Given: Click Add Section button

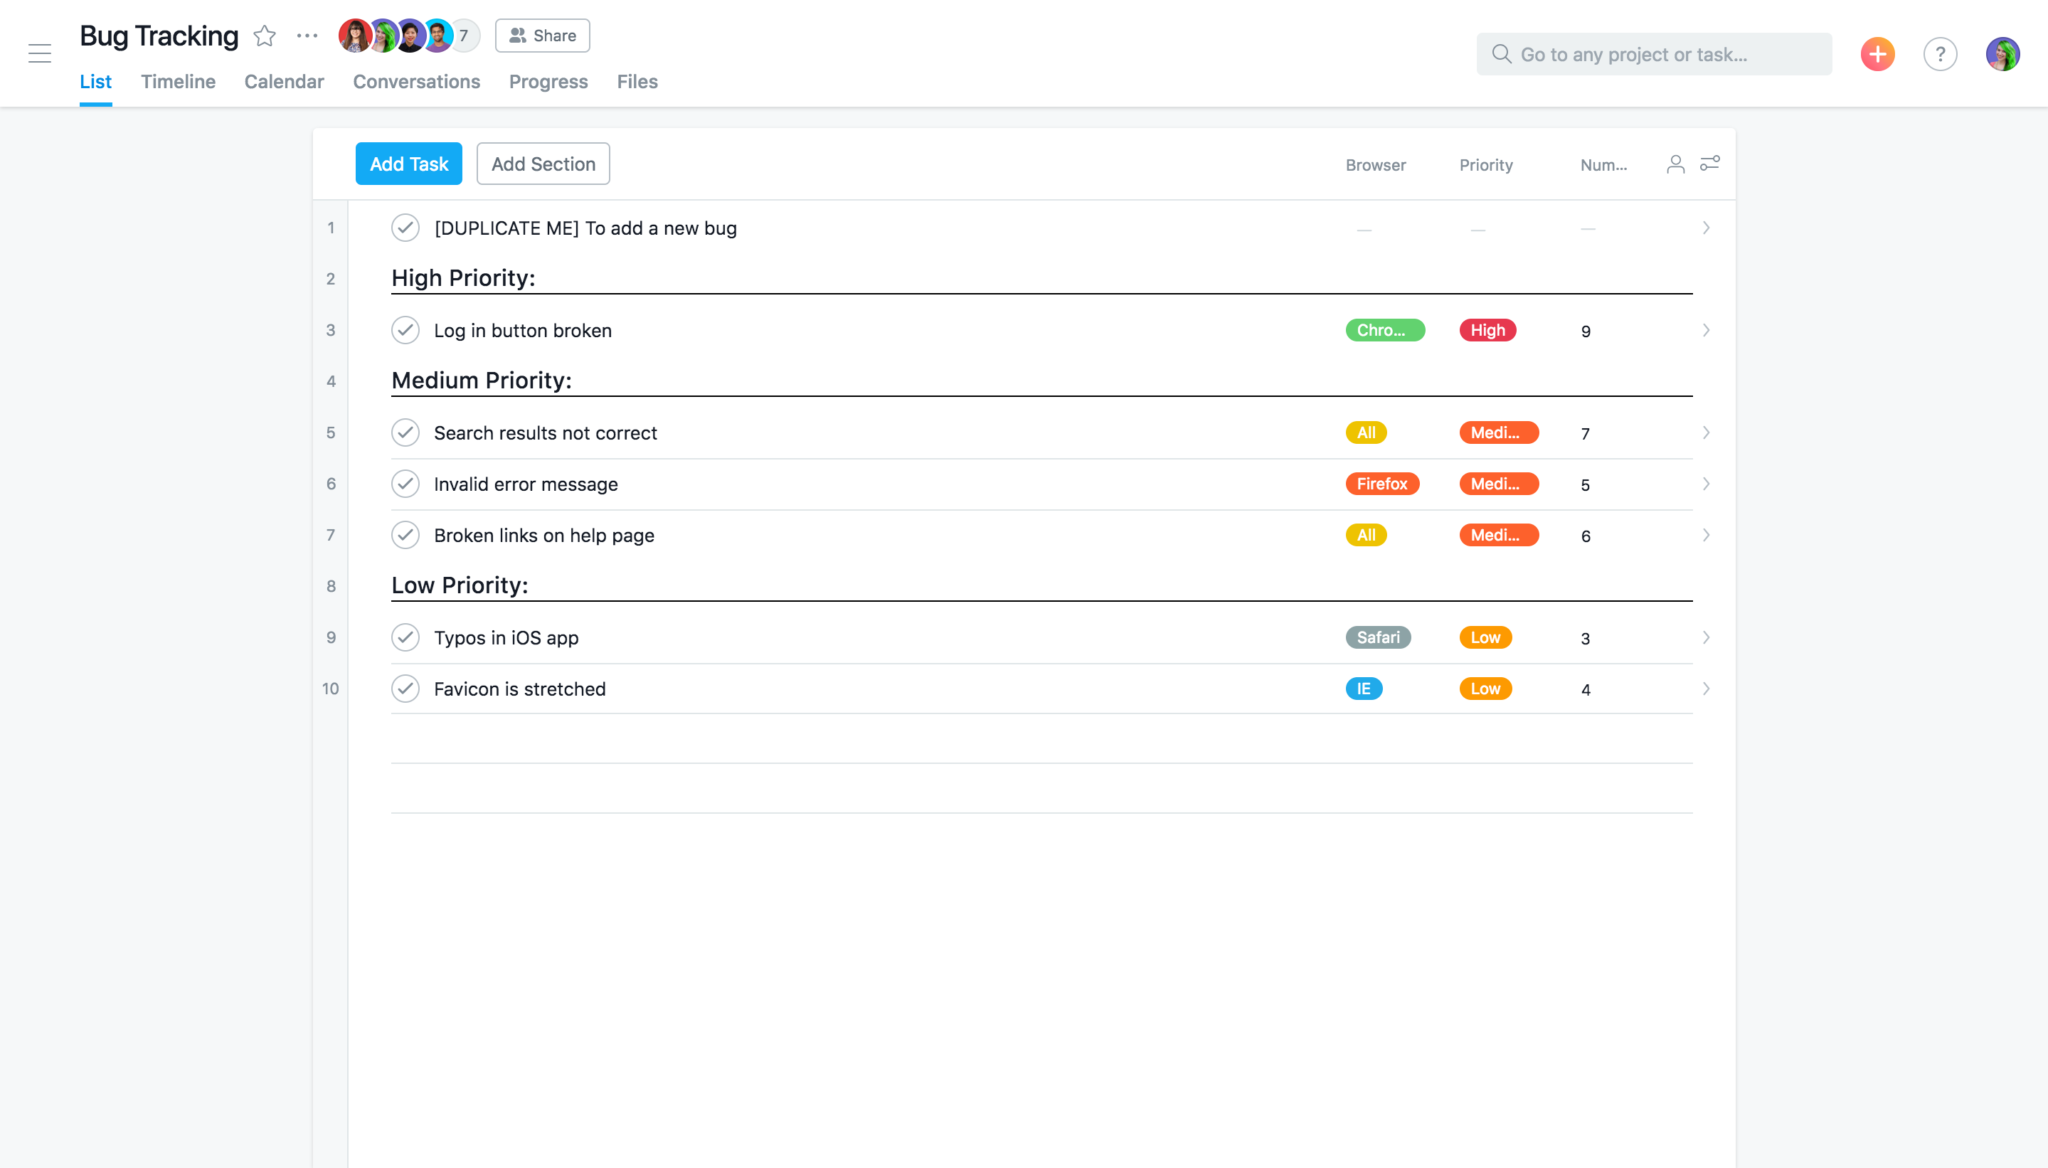Looking at the screenshot, I should tap(543, 163).
